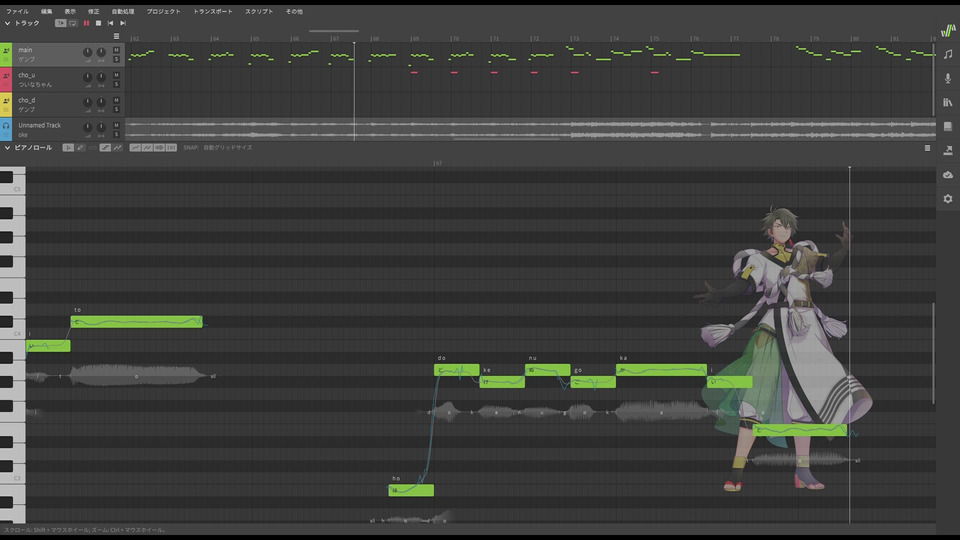This screenshot has height=540, width=960.
Task: Click the track area horizontal scrollbar
Action: tap(506, 139)
